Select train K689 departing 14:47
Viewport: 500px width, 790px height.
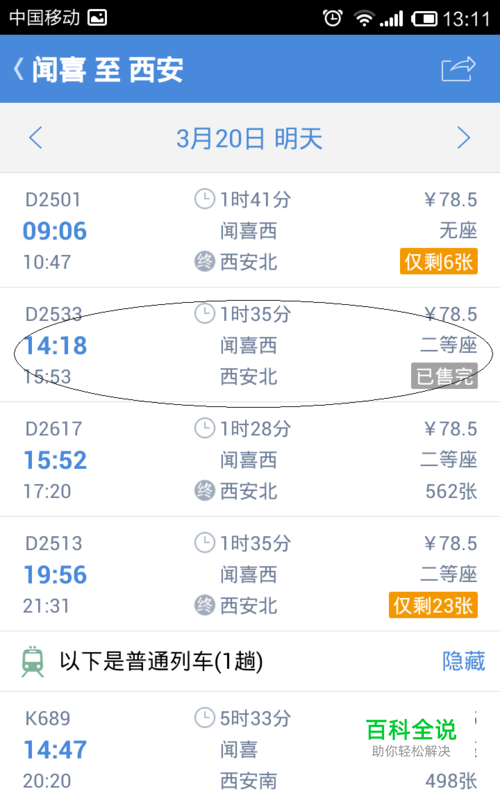[x=250, y=741]
